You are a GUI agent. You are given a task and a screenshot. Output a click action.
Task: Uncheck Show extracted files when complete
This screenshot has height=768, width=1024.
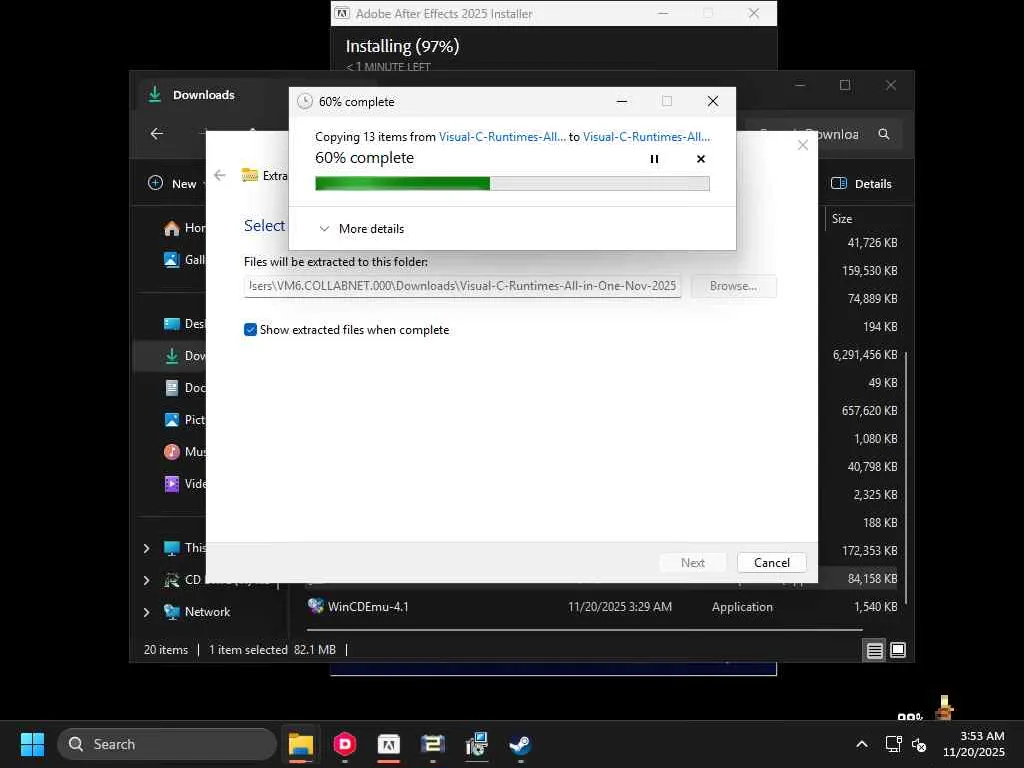click(250, 330)
